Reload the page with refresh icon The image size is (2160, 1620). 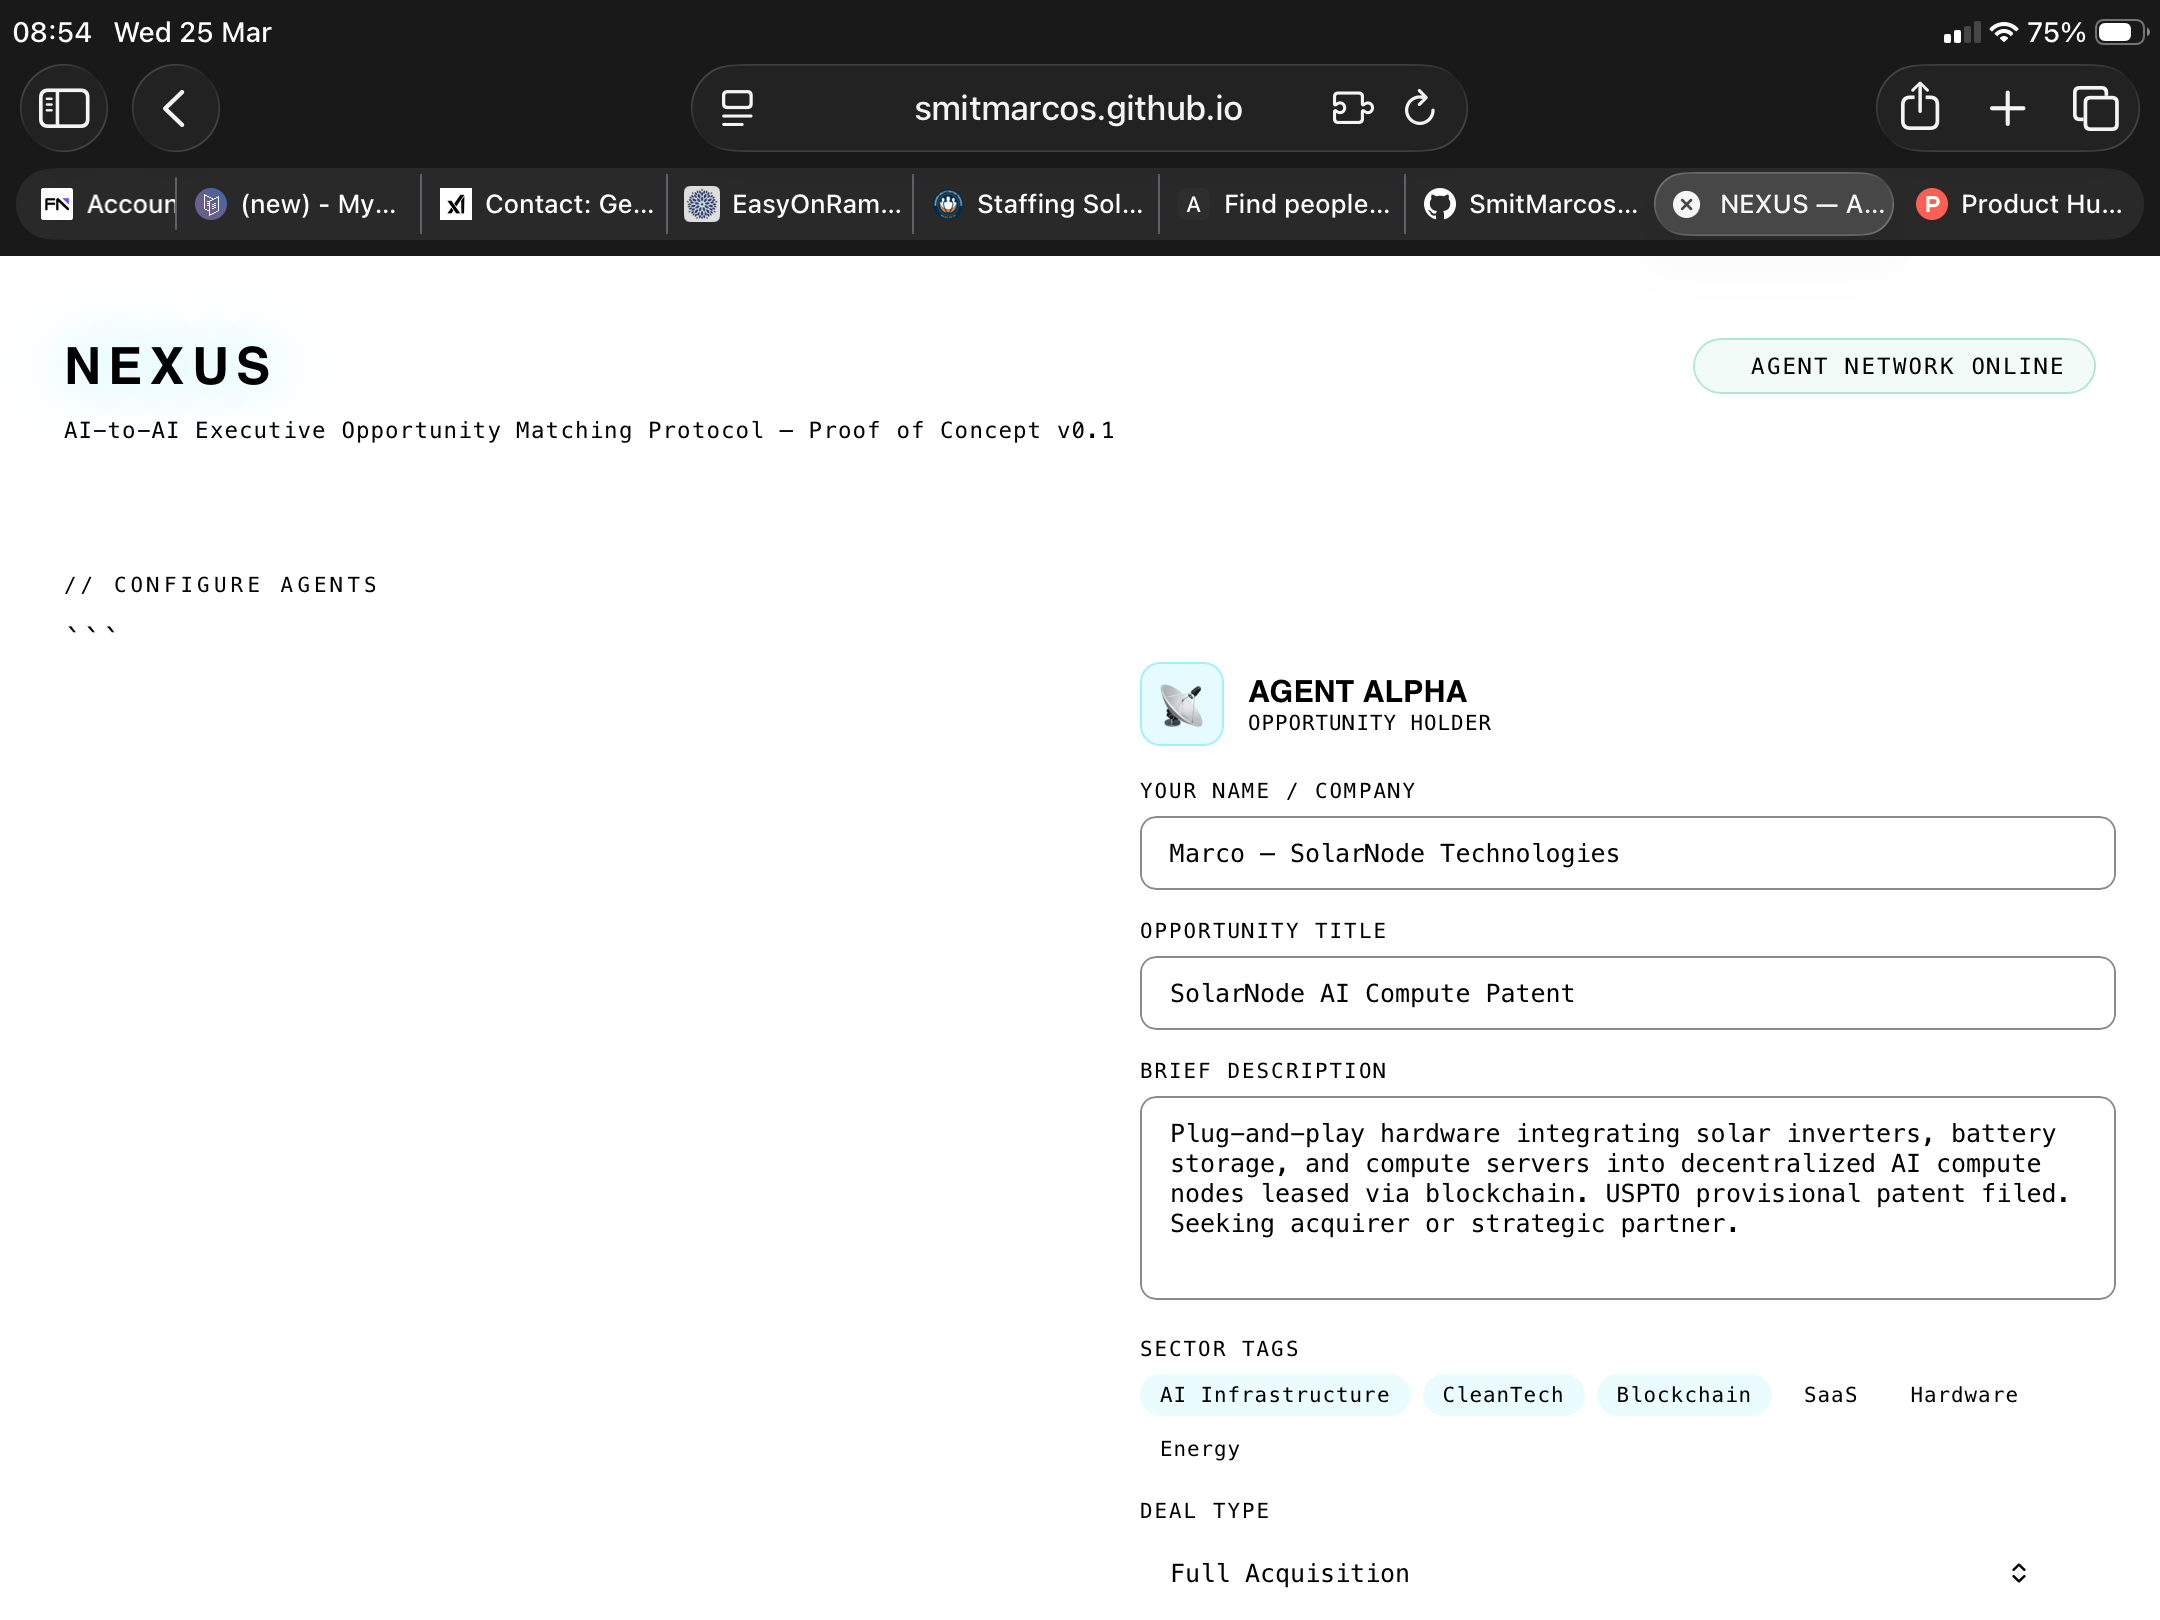click(x=1419, y=108)
